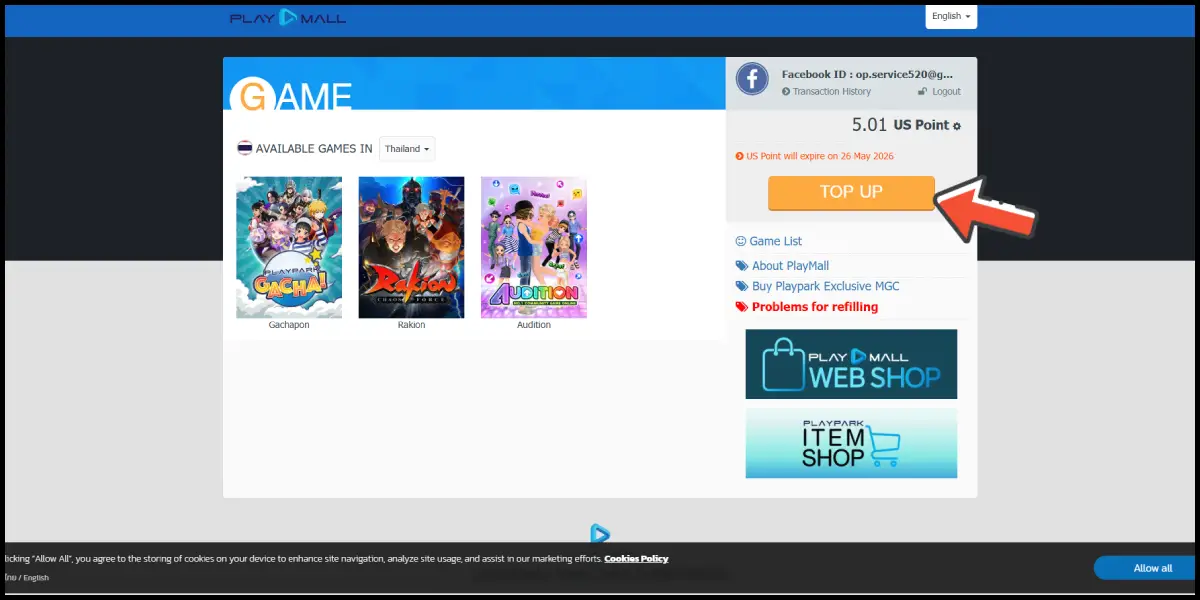
Task: Click the Facebook account icon
Action: pyautogui.click(x=752, y=79)
